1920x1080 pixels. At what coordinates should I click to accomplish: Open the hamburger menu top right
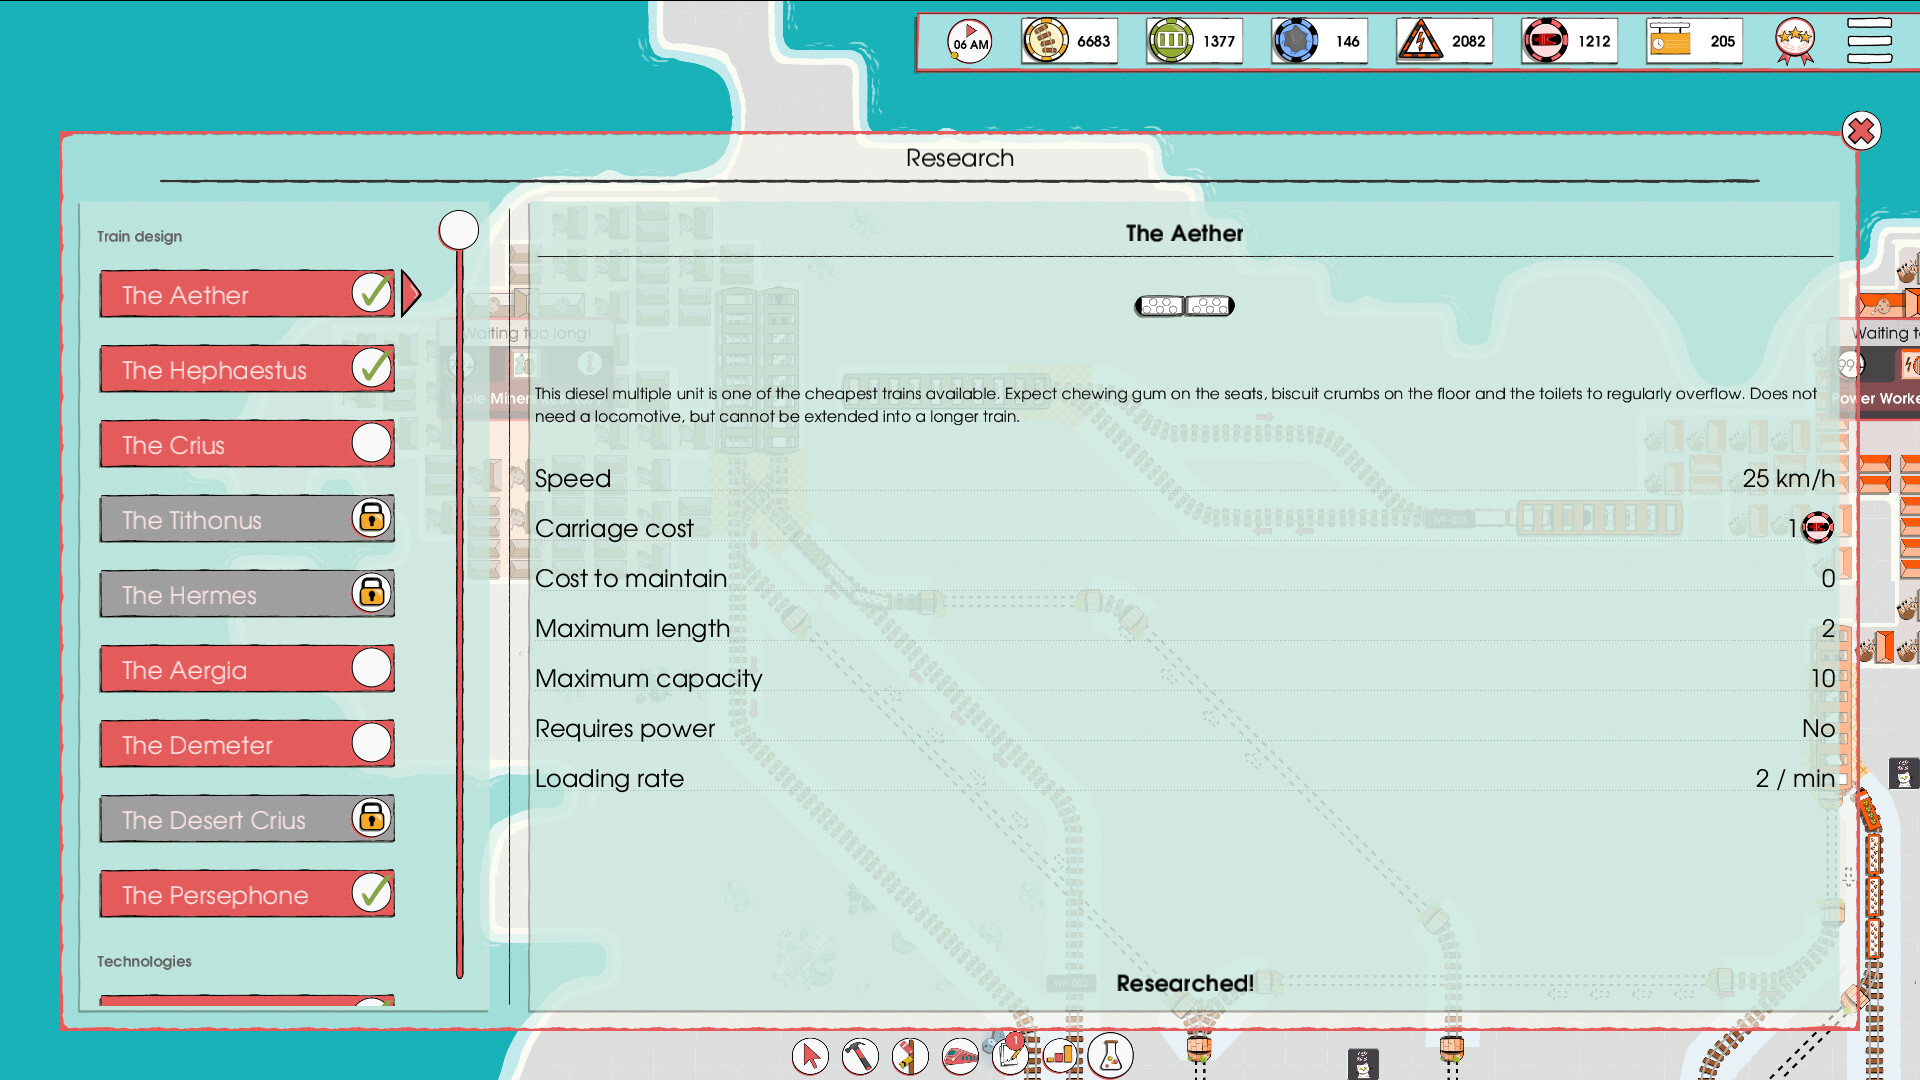[1868, 42]
